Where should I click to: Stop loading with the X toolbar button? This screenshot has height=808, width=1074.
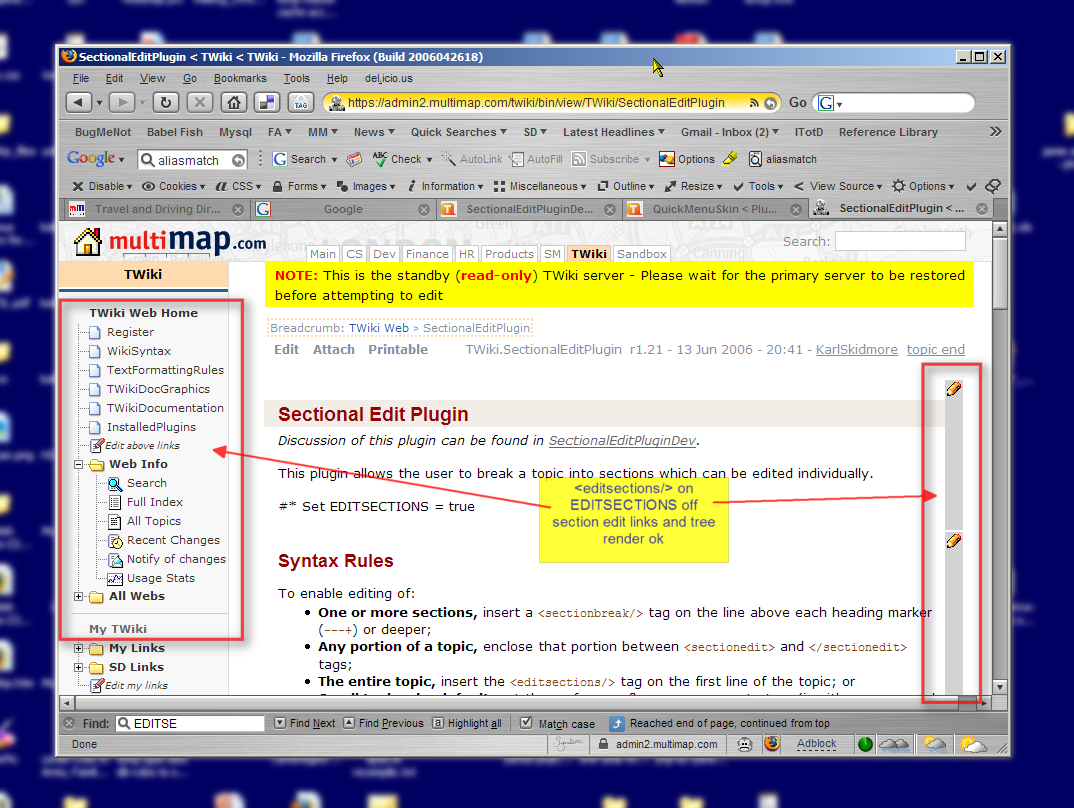pyautogui.click(x=200, y=103)
